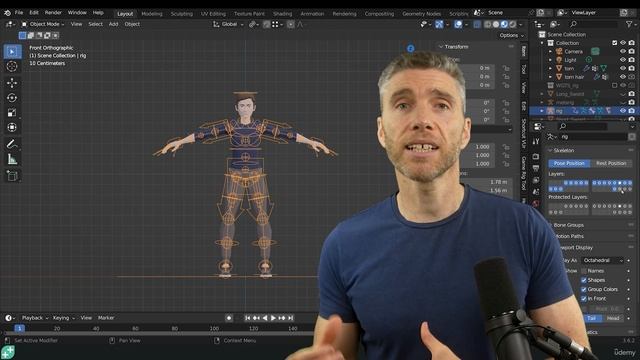Open the Octahedral display type dropdown

click(602, 260)
